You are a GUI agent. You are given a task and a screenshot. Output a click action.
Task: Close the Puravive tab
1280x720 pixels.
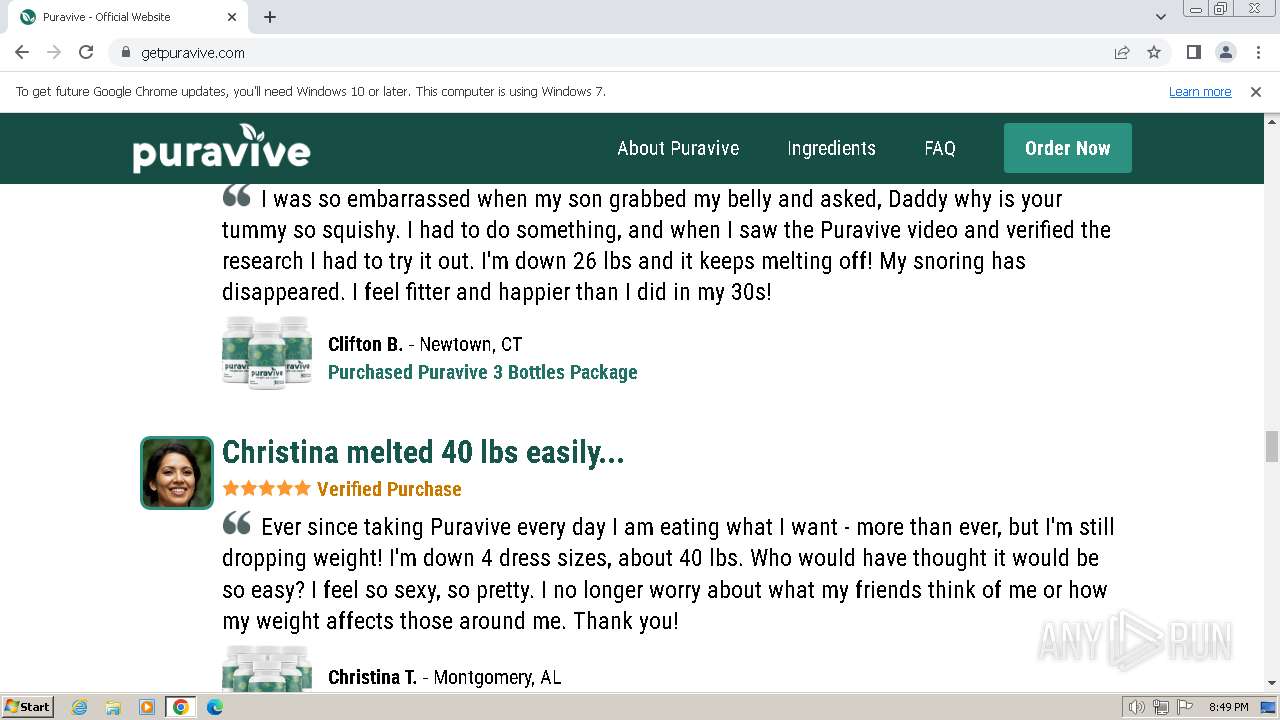pos(232,17)
